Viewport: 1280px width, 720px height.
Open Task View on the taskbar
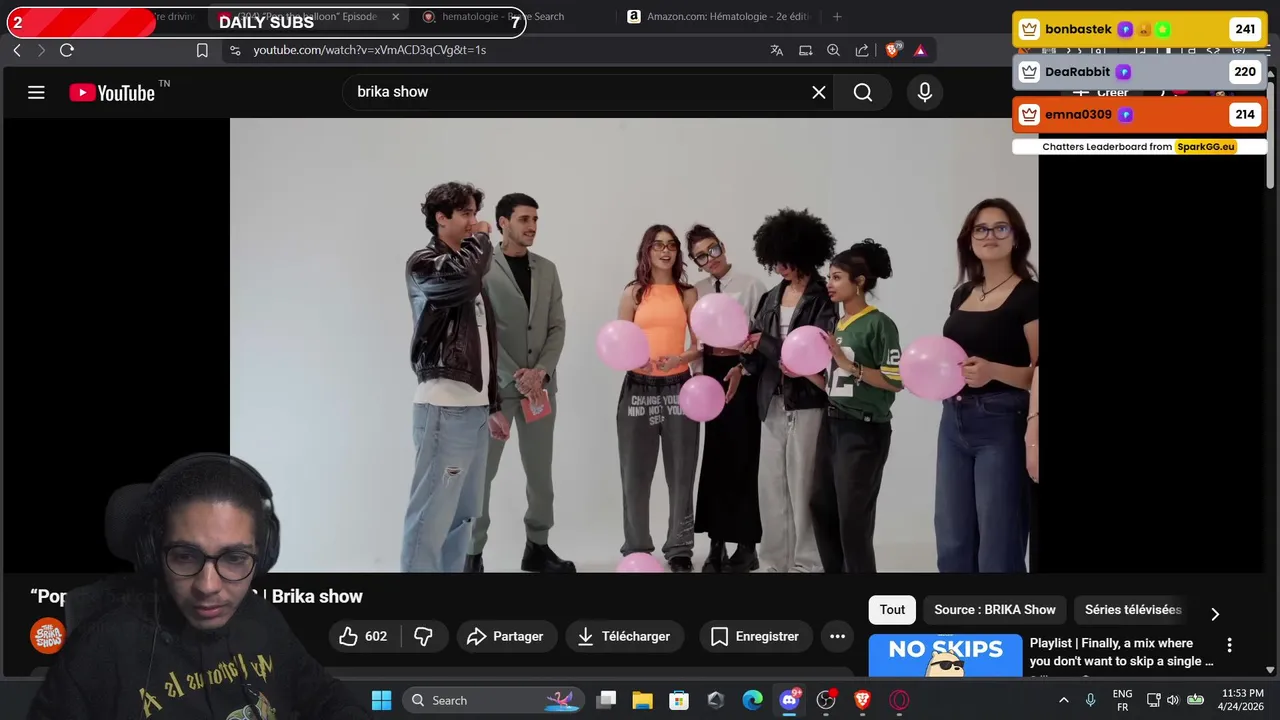click(x=606, y=700)
